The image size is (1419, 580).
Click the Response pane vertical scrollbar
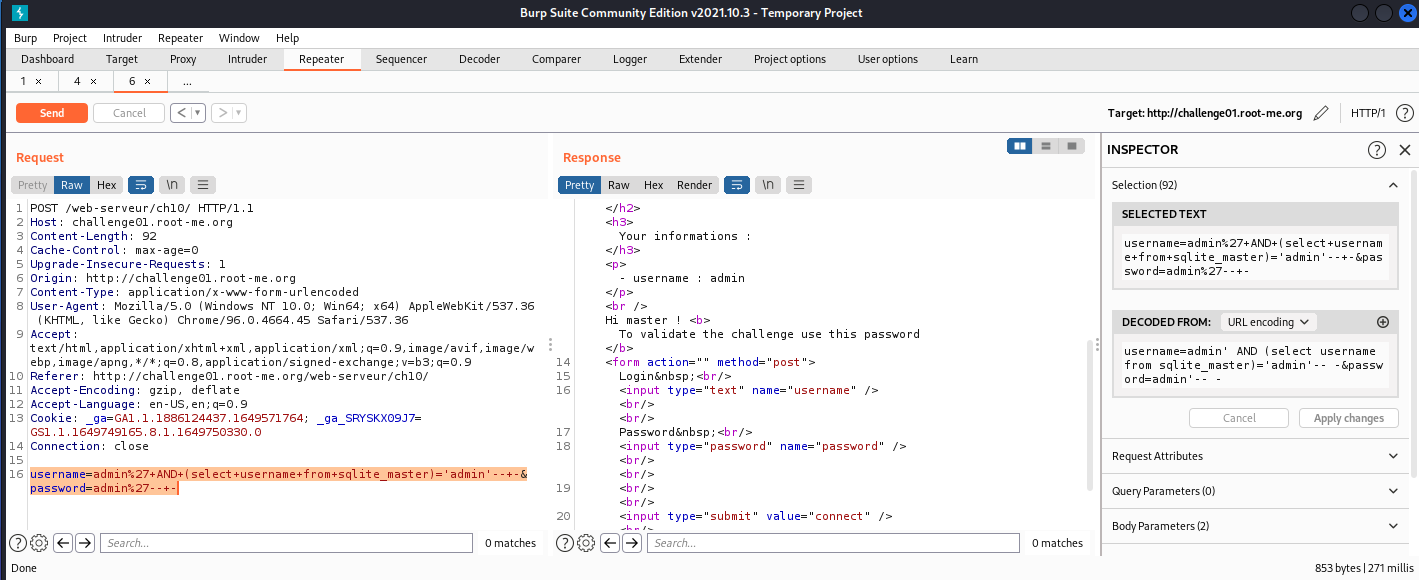[x=1090, y=415]
